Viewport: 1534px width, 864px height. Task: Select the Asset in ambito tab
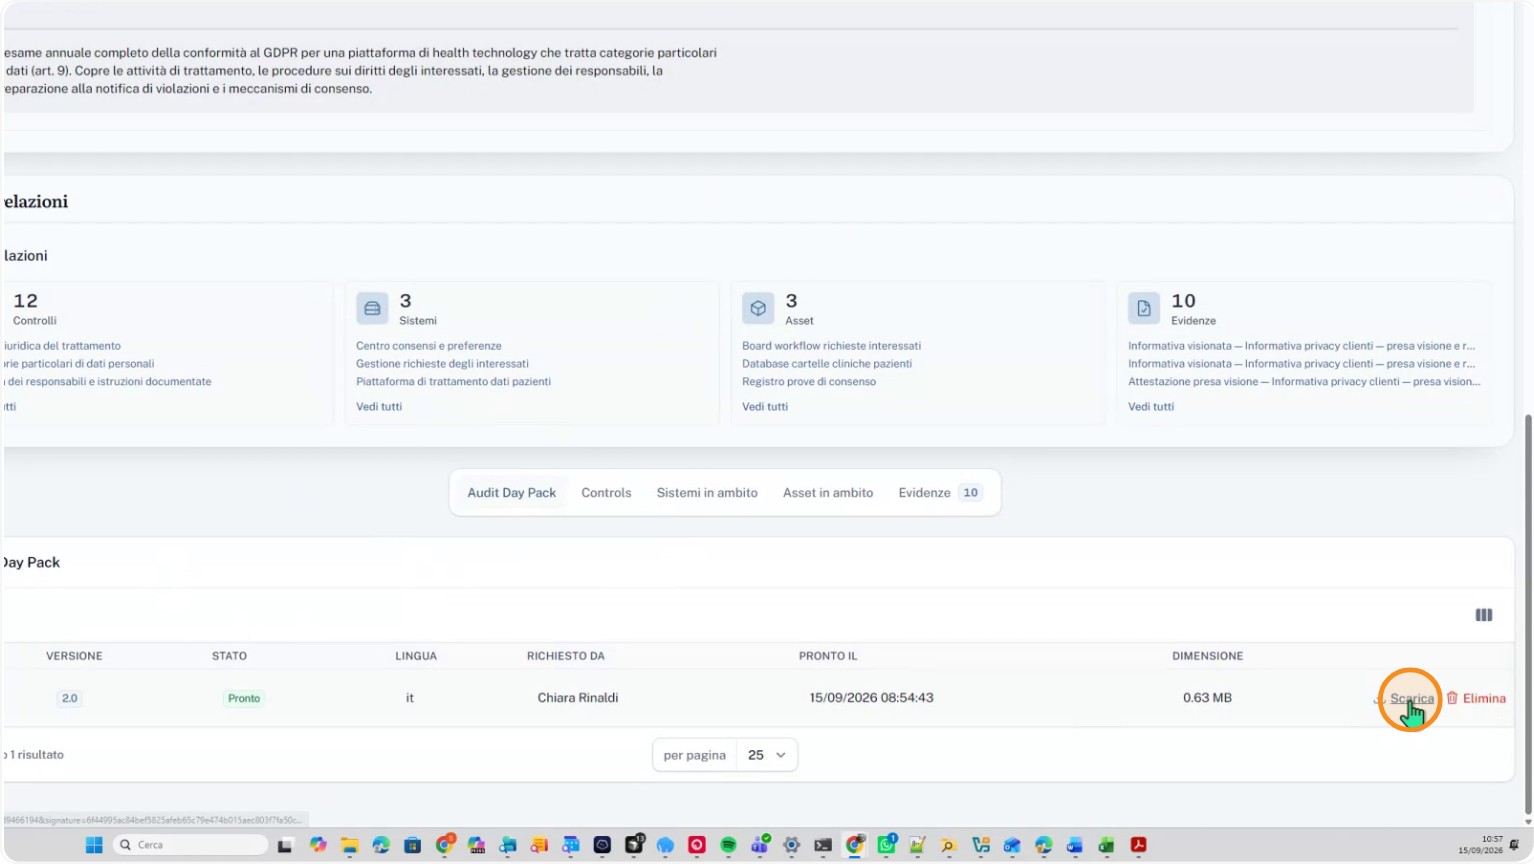(x=828, y=493)
